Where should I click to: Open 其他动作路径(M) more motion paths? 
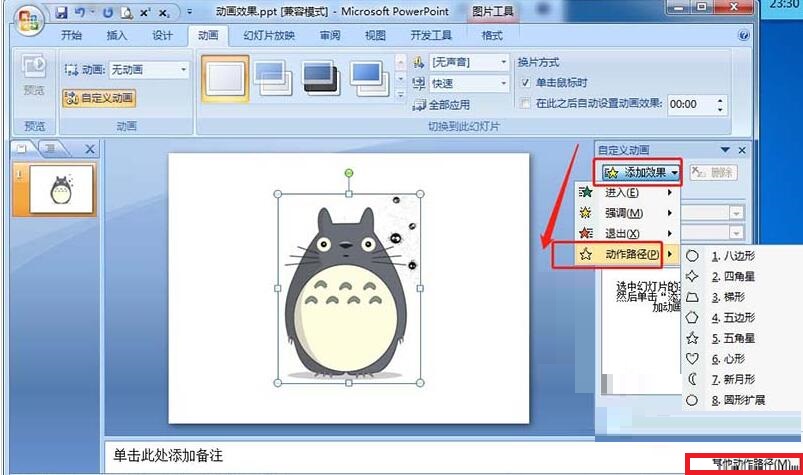pyautogui.click(x=745, y=464)
